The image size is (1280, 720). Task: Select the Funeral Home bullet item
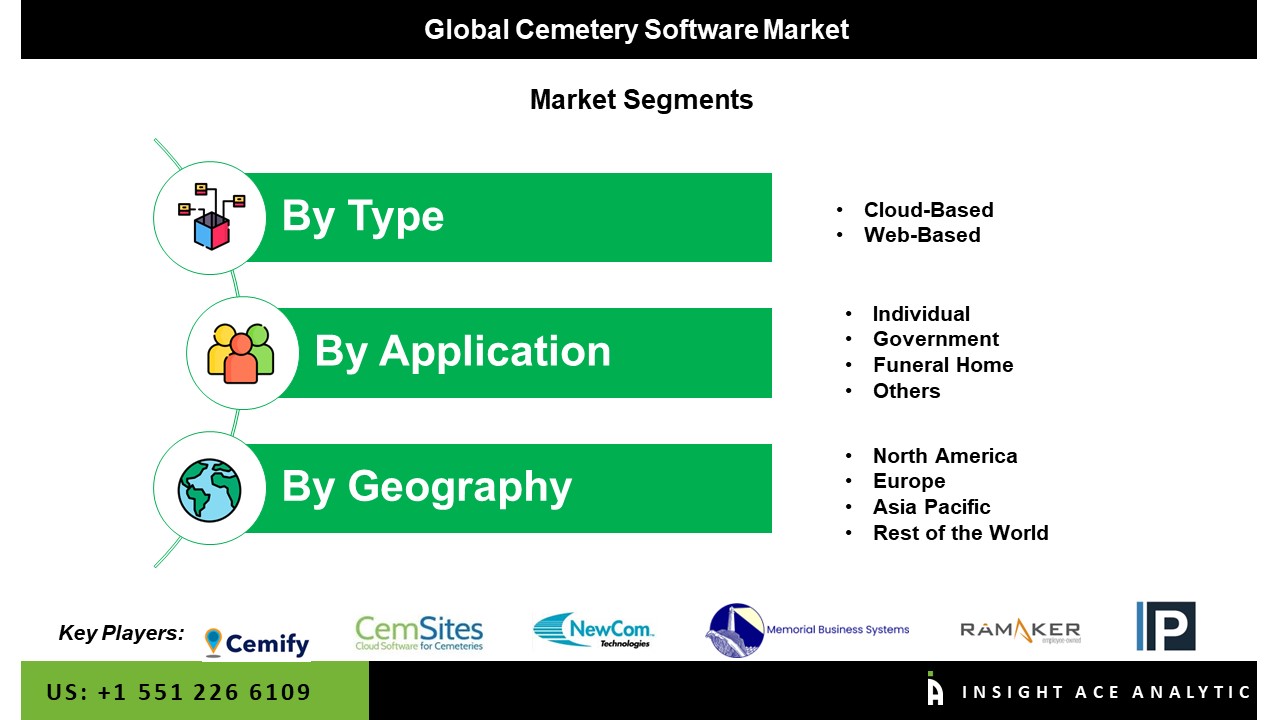pos(942,365)
